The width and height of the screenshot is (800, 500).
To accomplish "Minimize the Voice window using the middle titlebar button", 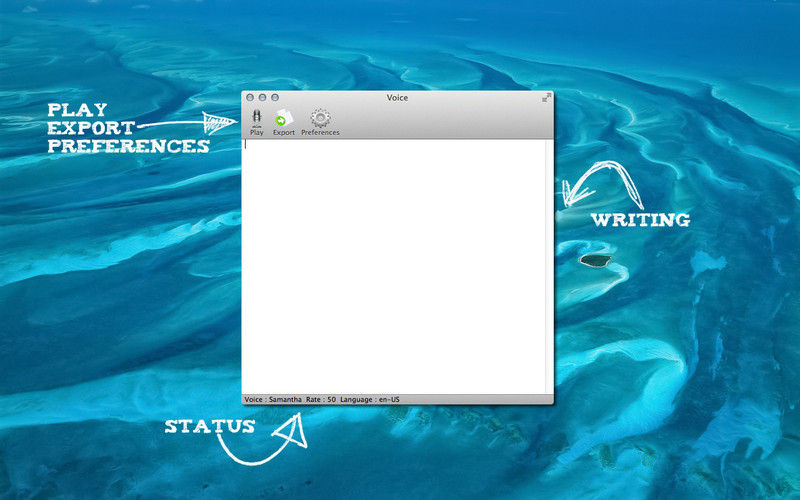I will point(262,97).
